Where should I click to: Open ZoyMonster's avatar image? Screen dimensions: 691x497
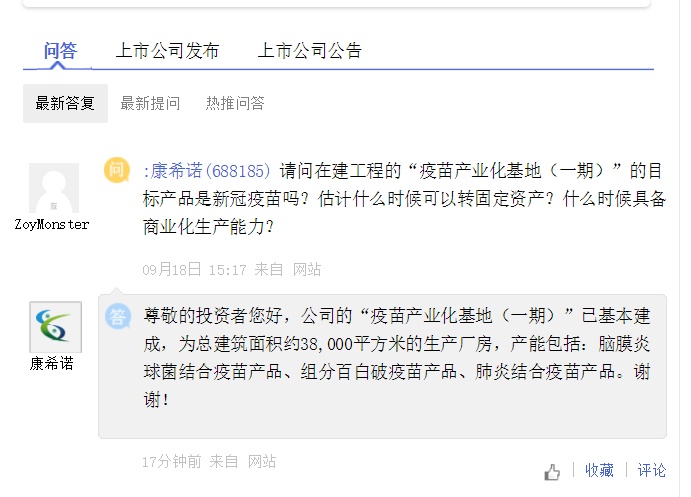point(53,188)
